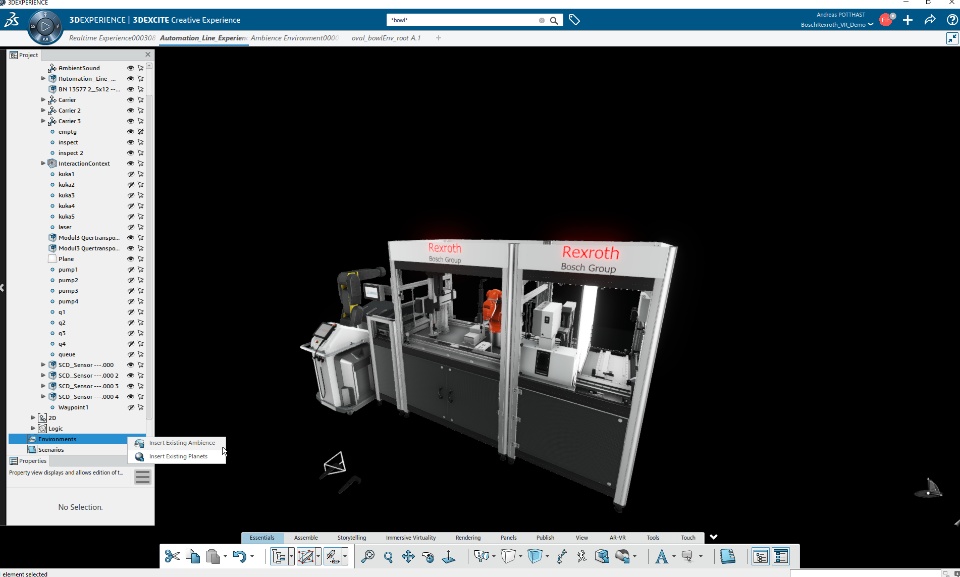The height and width of the screenshot is (577, 960).
Task: Switch to the Storytelling tab
Action: coord(351,538)
